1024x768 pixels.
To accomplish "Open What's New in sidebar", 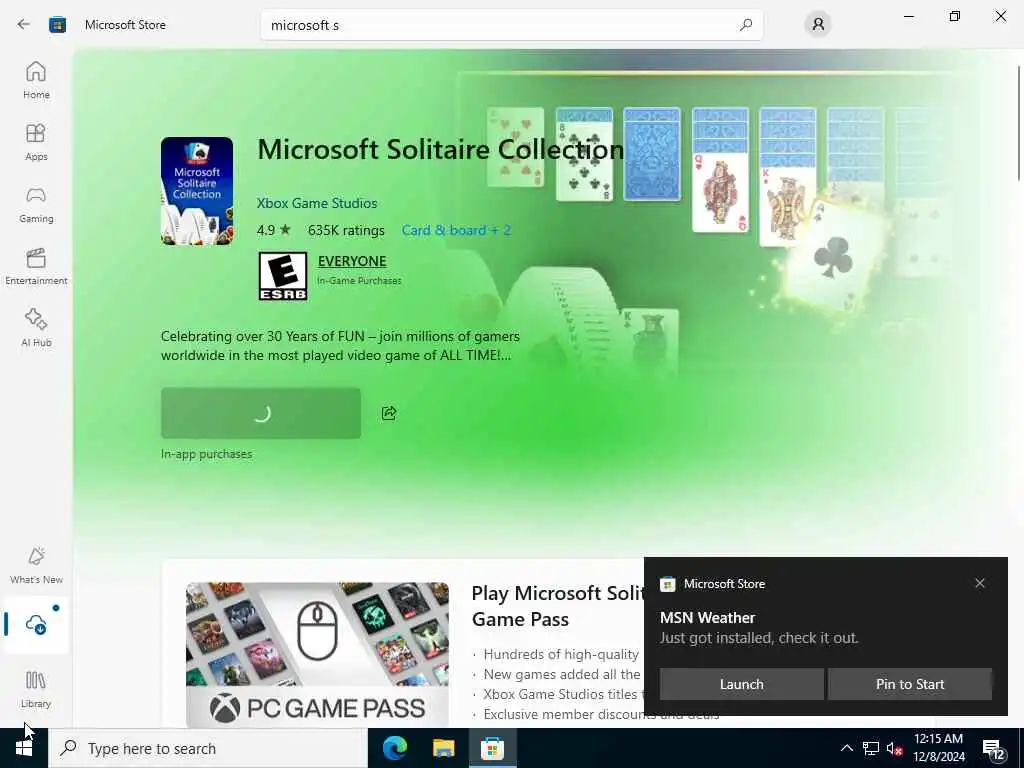I will coord(36,566).
